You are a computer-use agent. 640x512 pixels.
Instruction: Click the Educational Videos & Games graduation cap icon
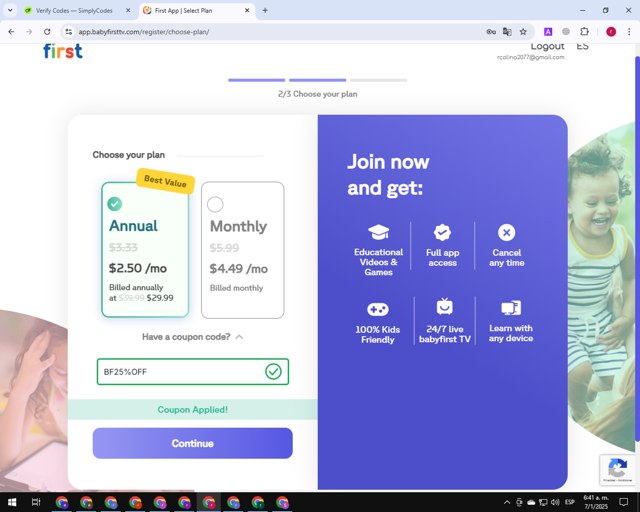point(378,232)
